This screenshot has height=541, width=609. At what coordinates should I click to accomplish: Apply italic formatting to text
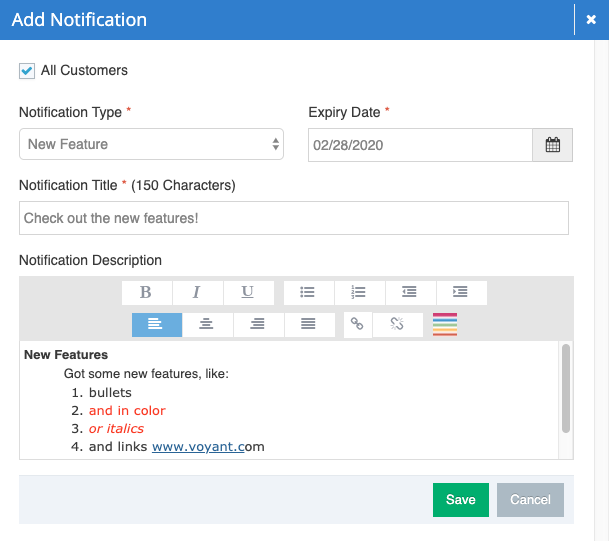point(197,292)
